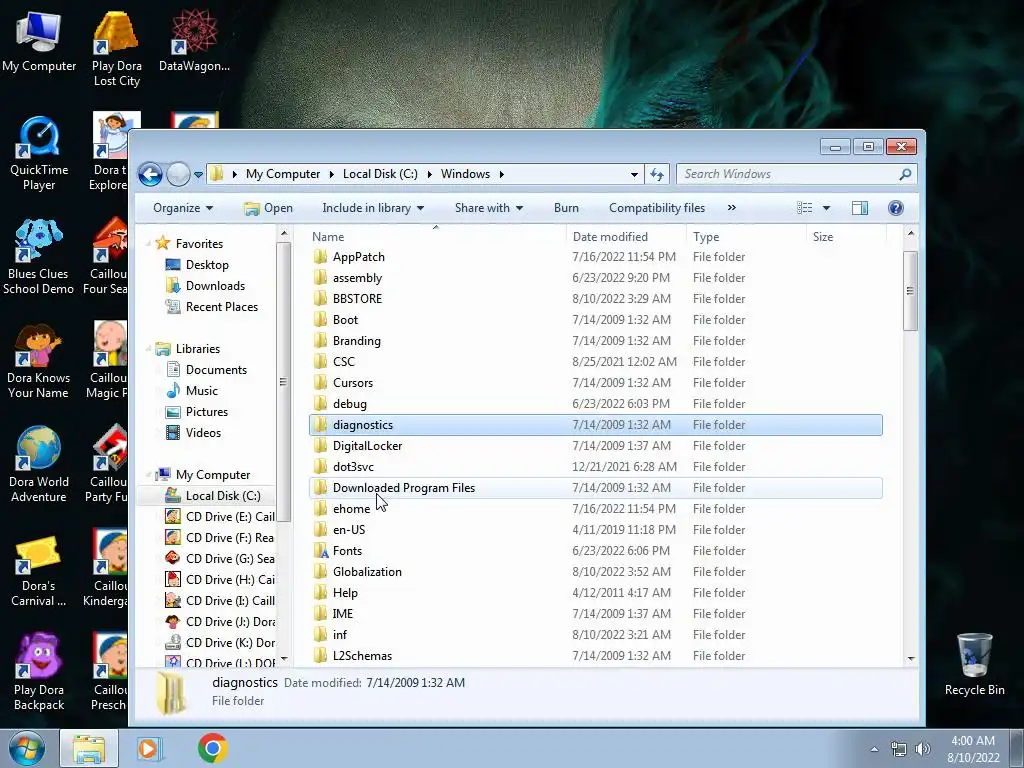Launch Google Chrome from taskbar
Viewport: 1024px width, 768px height.
point(213,748)
